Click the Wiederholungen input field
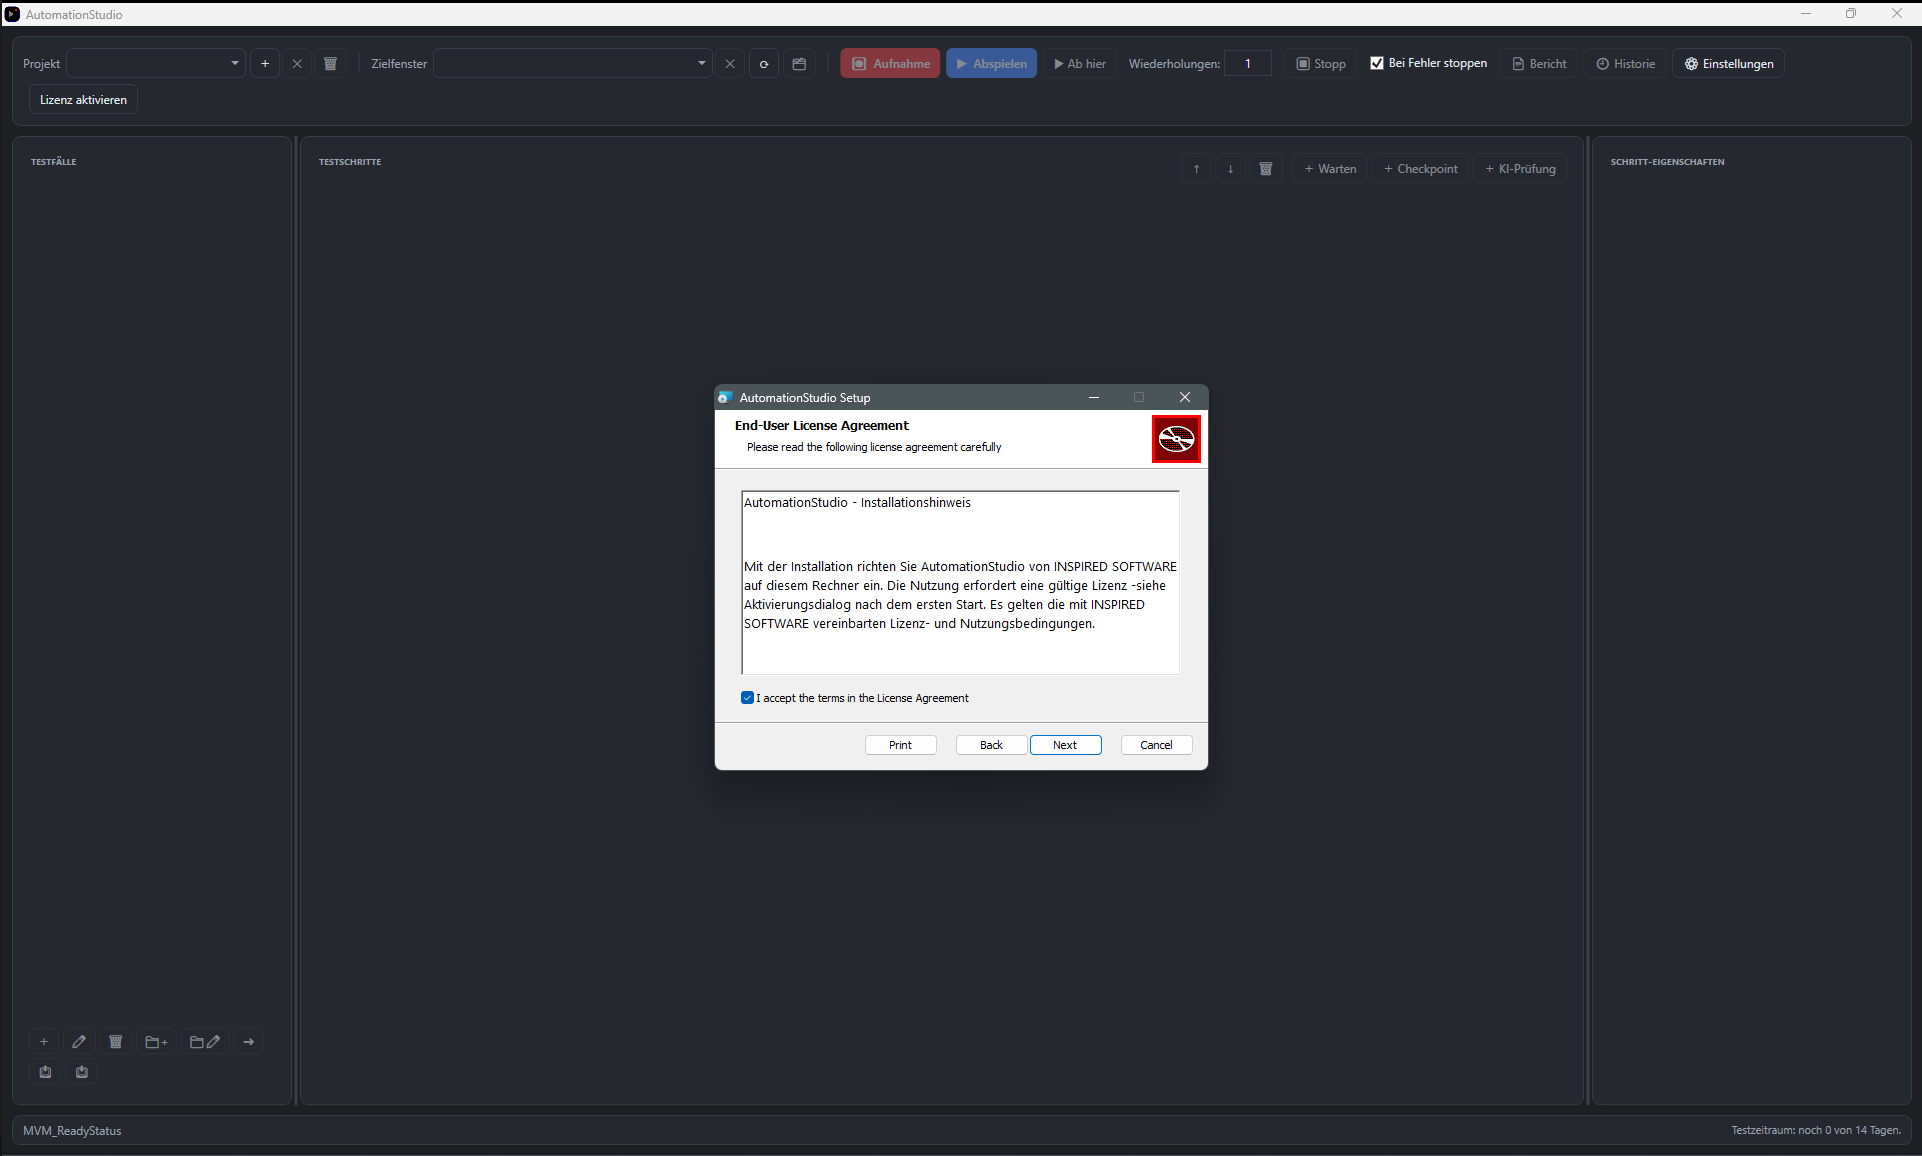The width and height of the screenshot is (1922, 1156). click(1248, 63)
